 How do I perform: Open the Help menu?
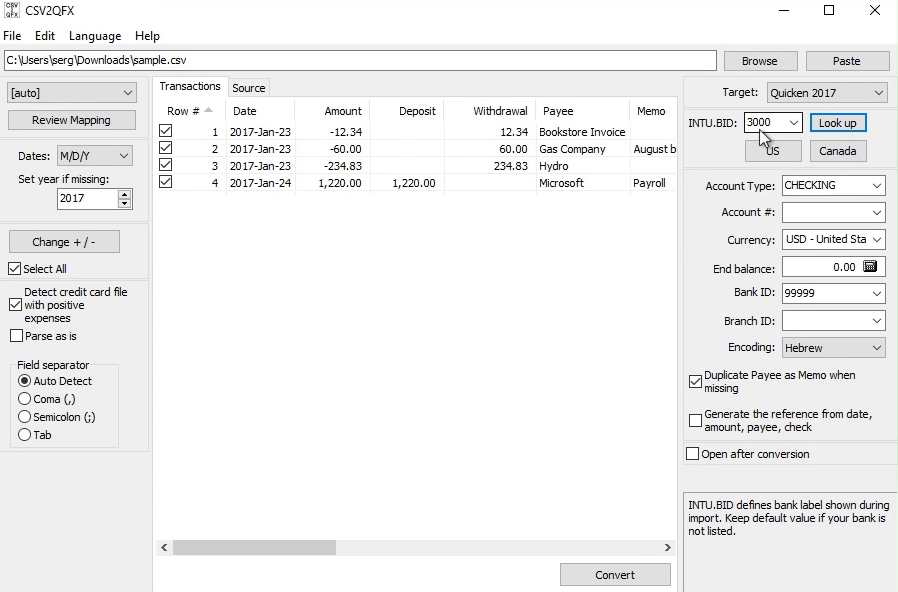click(x=147, y=35)
